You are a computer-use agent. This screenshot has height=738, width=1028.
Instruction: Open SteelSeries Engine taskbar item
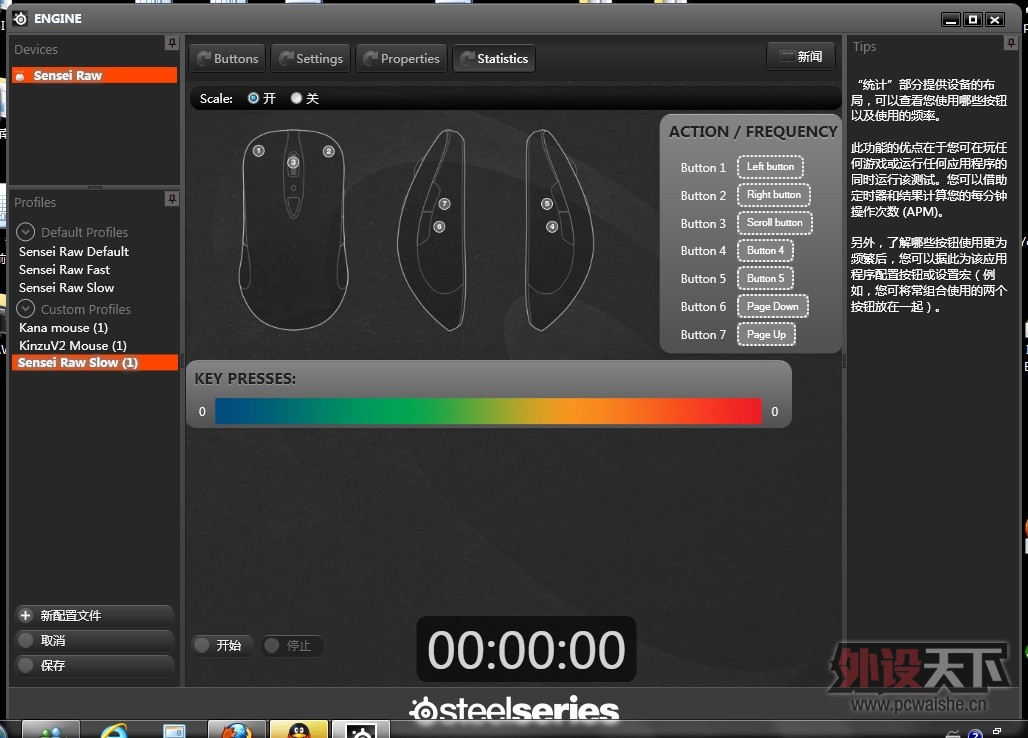(361, 729)
